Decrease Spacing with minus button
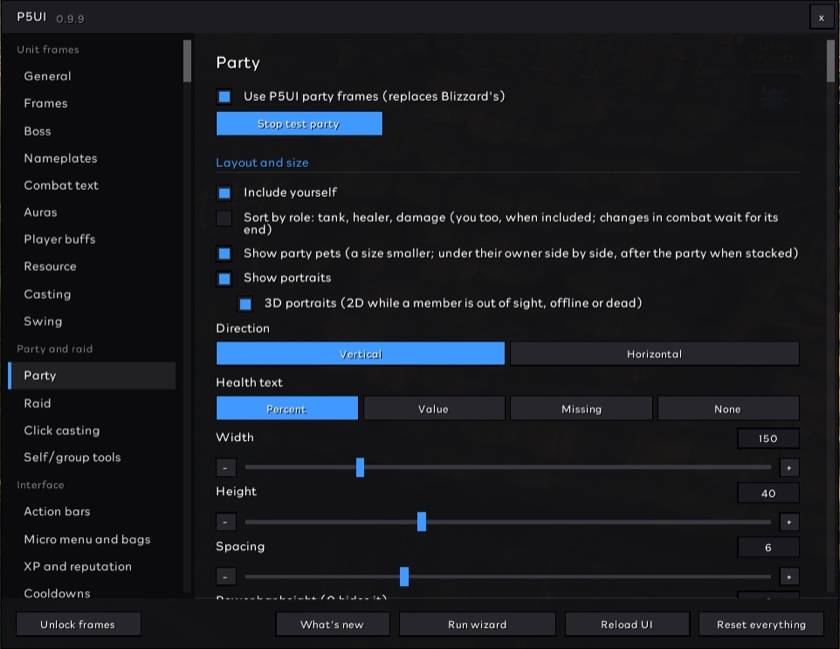Screen dimensions: 840x649 click(x=226, y=577)
